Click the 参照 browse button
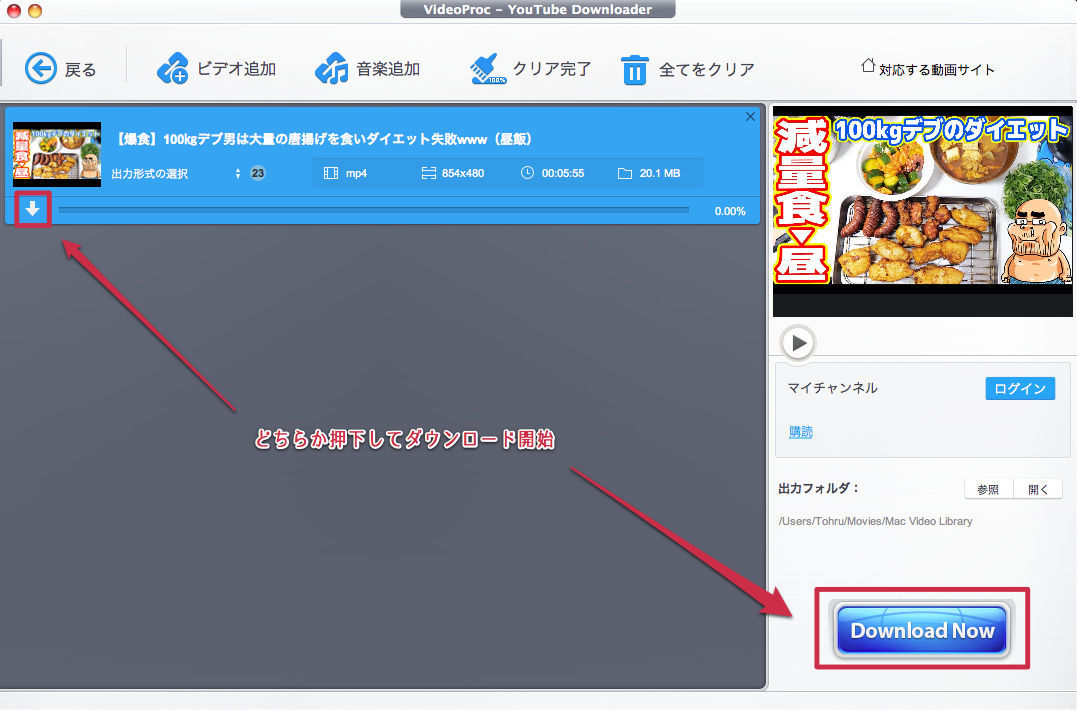Image resolution: width=1077 pixels, height=710 pixels. [988, 489]
